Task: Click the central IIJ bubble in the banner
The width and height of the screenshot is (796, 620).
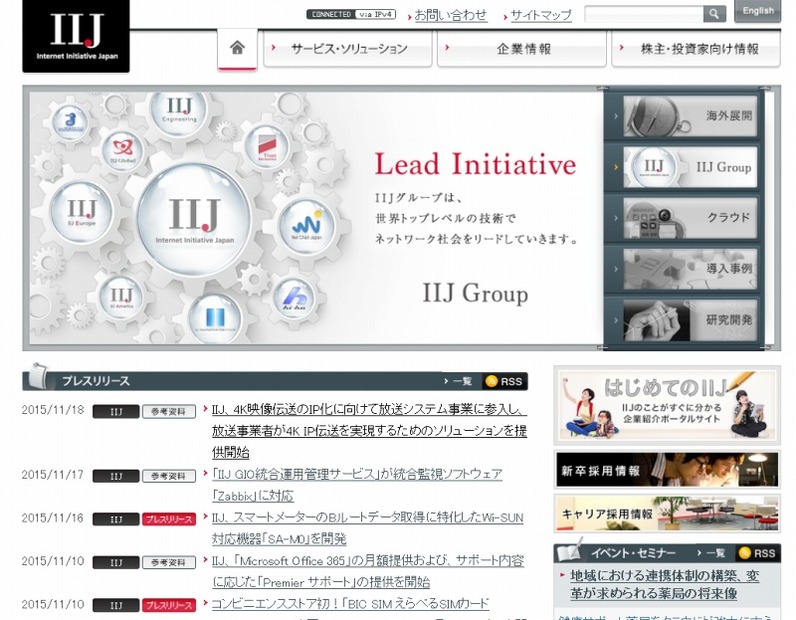Action: pyautogui.click(x=194, y=220)
